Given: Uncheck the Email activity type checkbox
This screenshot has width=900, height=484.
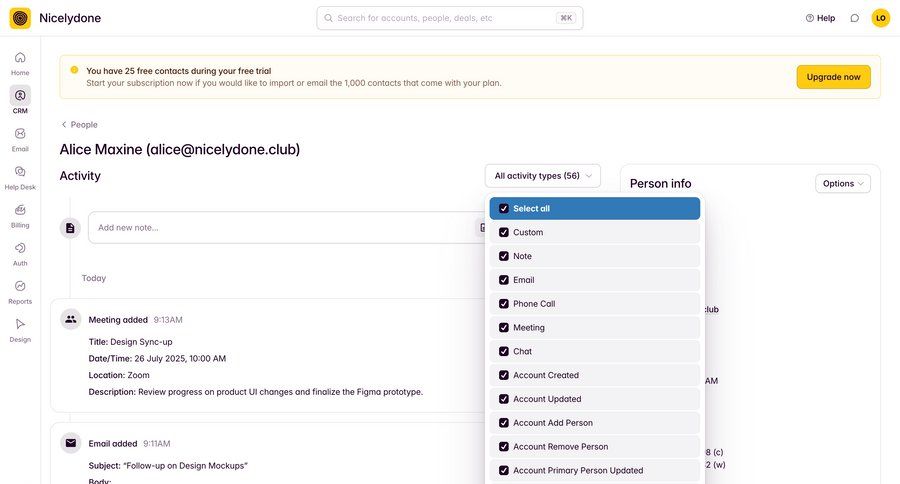Looking at the screenshot, I should pyautogui.click(x=503, y=280).
